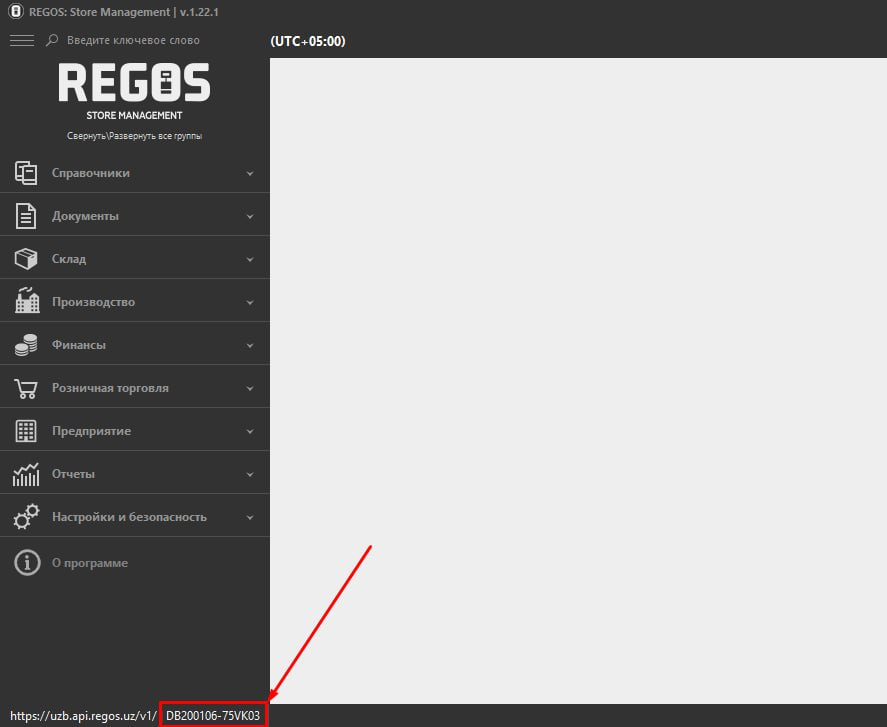Click the search magnifier icon
Screen dimensions: 887x727
coord(52,40)
